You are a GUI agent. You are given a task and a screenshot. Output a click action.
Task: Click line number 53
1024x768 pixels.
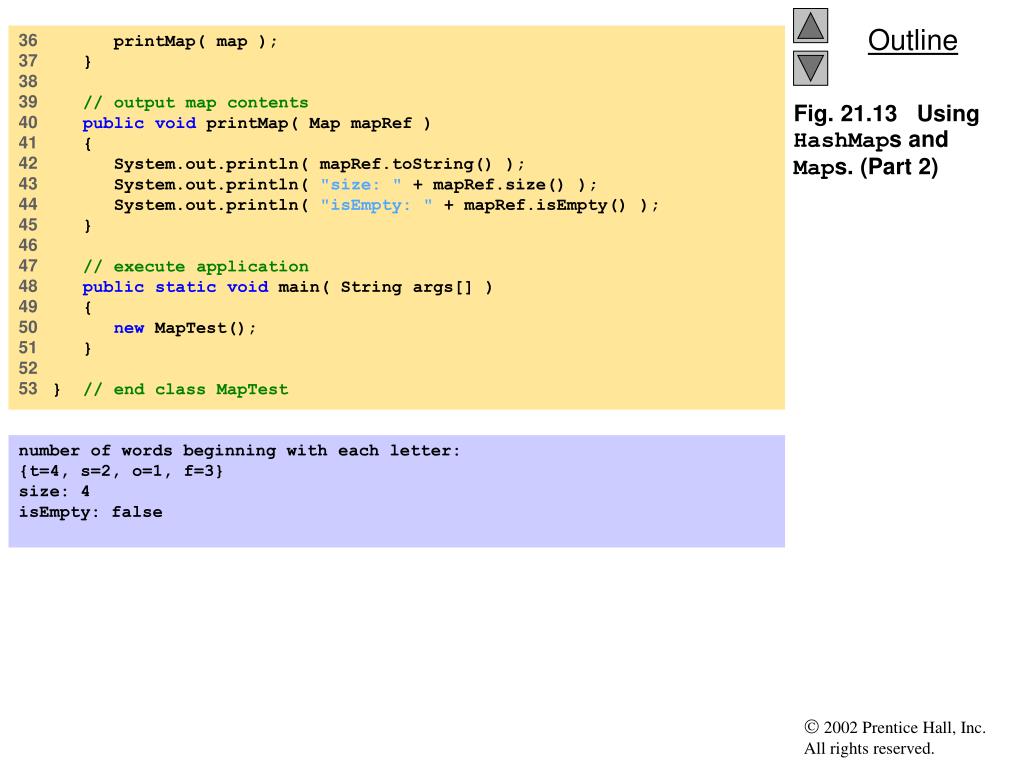point(28,389)
